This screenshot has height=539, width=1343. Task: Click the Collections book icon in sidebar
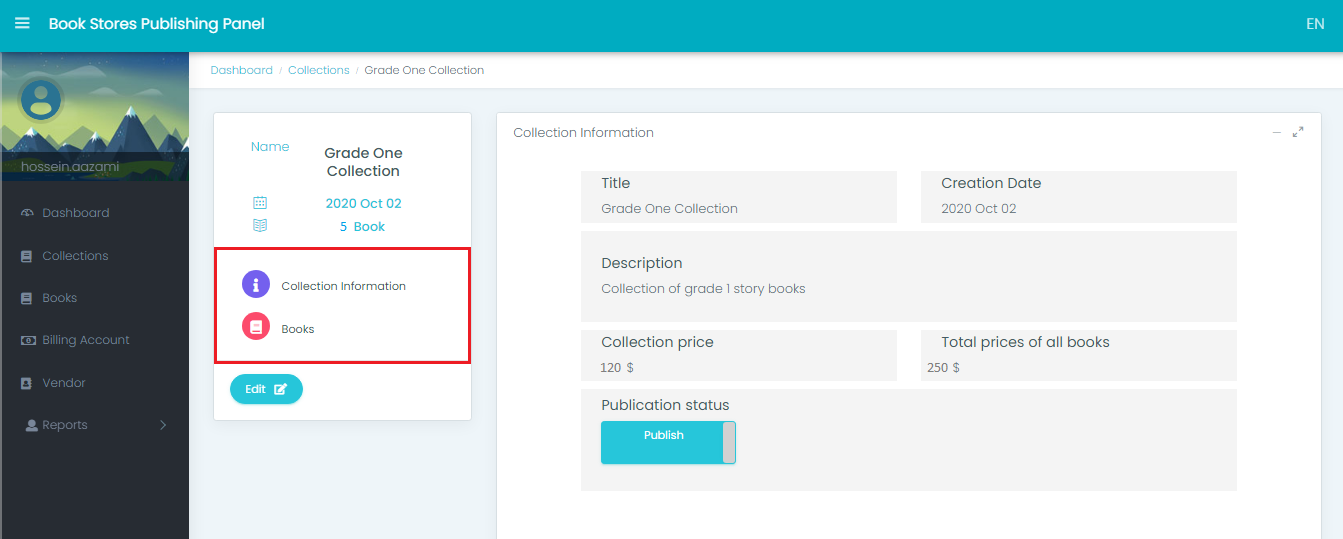click(x=27, y=256)
